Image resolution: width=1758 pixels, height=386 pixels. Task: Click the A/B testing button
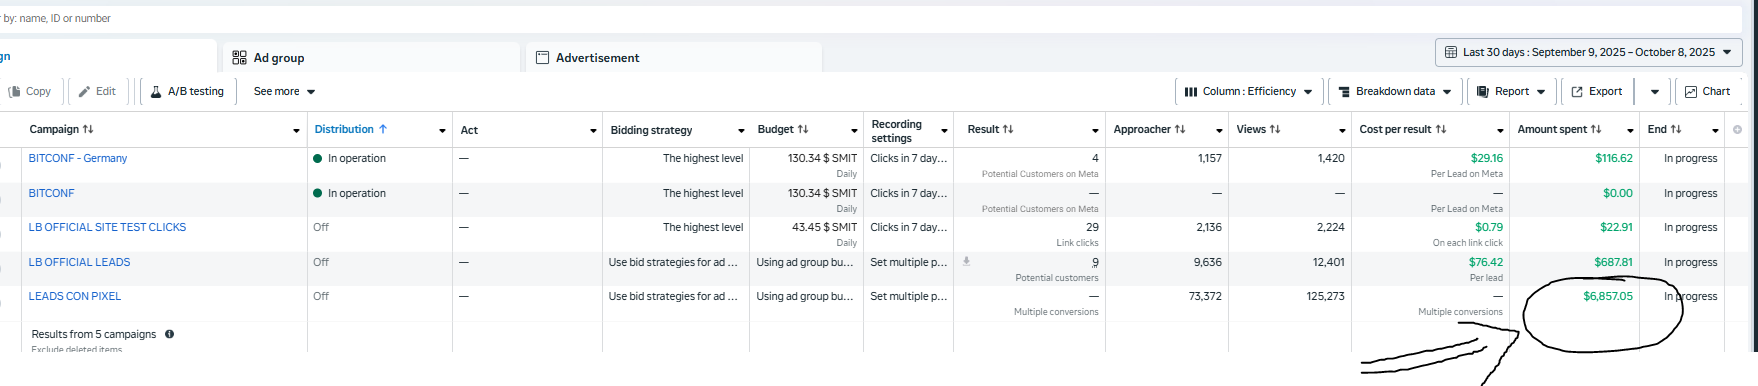click(x=188, y=91)
